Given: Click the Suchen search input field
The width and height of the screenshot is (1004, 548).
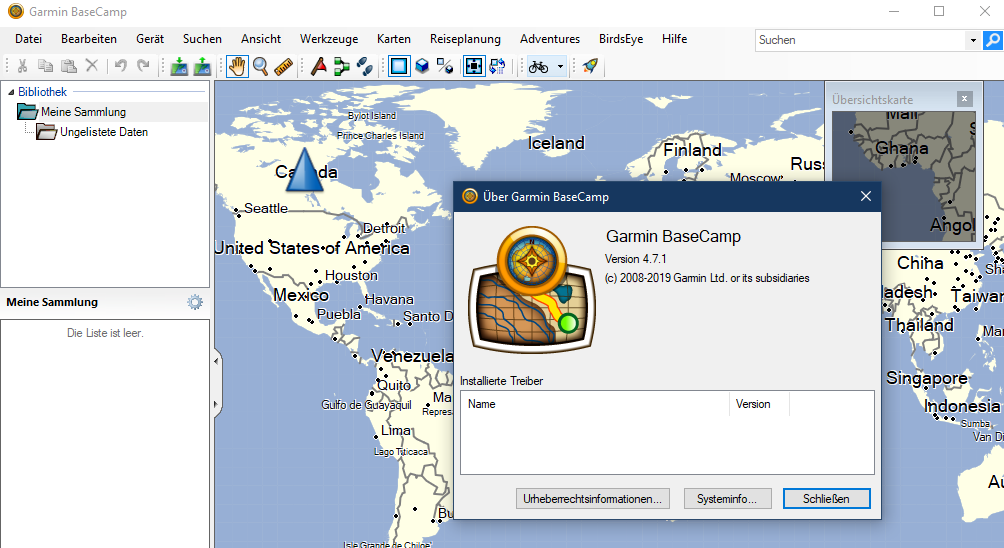Looking at the screenshot, I should pyautogui.click(x=860, y=40).
